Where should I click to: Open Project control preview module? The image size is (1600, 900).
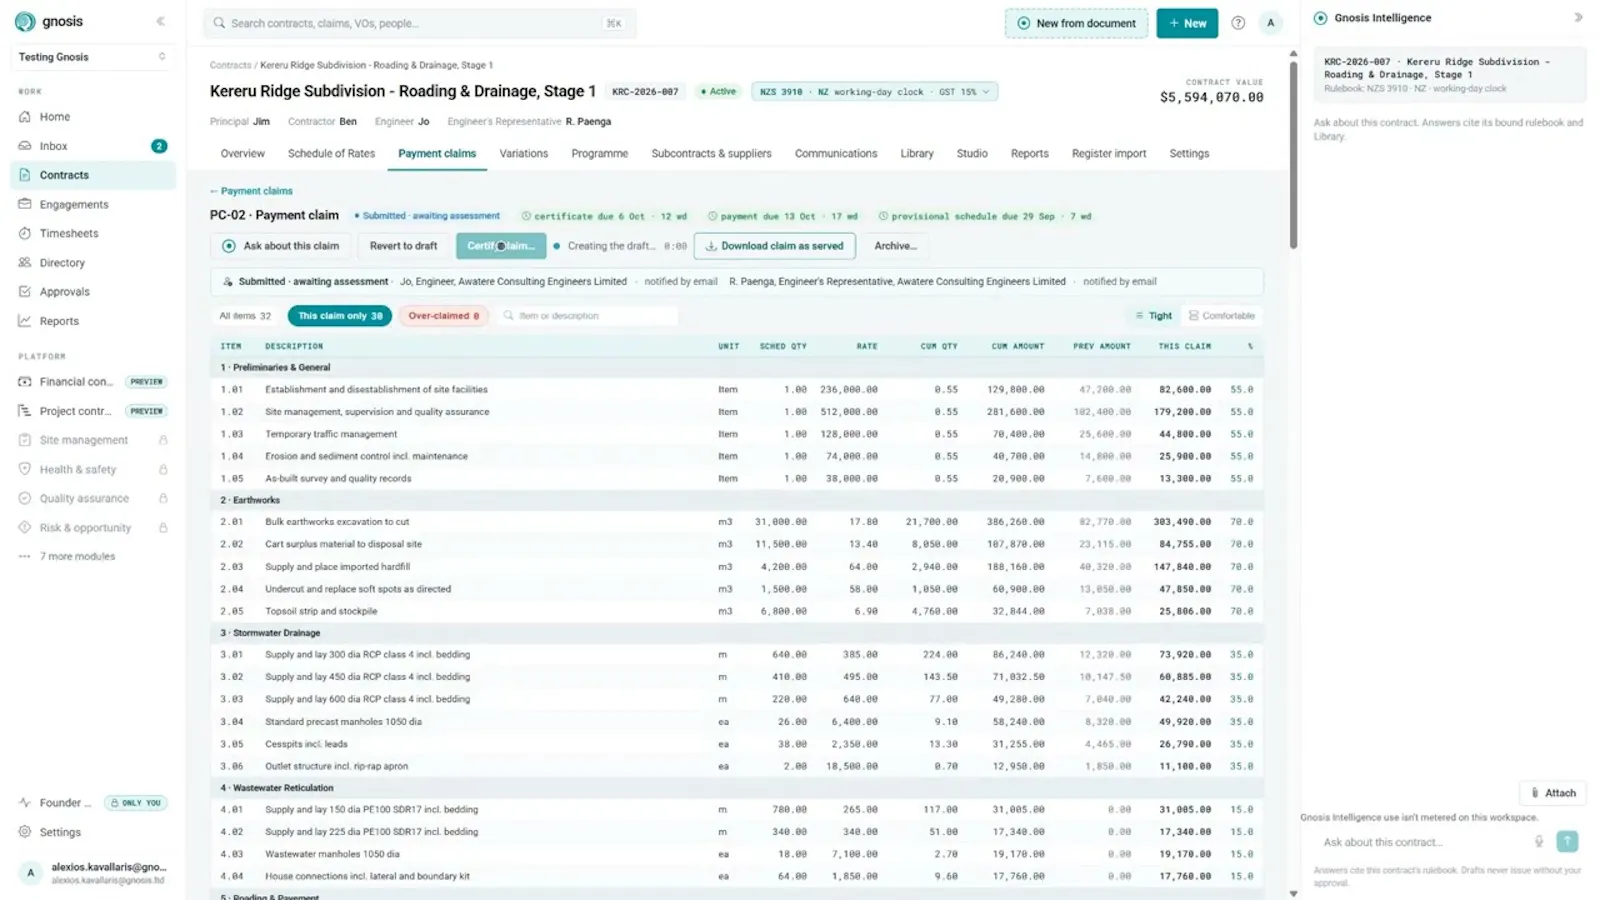coord(93,411)
